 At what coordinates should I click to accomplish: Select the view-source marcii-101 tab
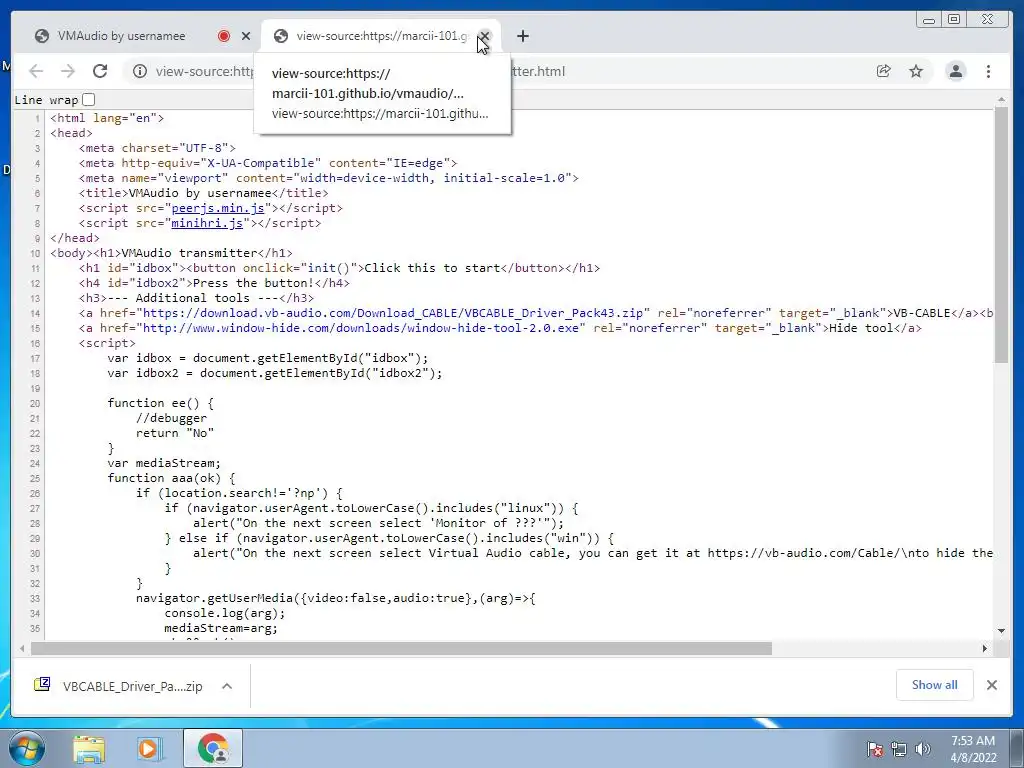click(382, 36)
